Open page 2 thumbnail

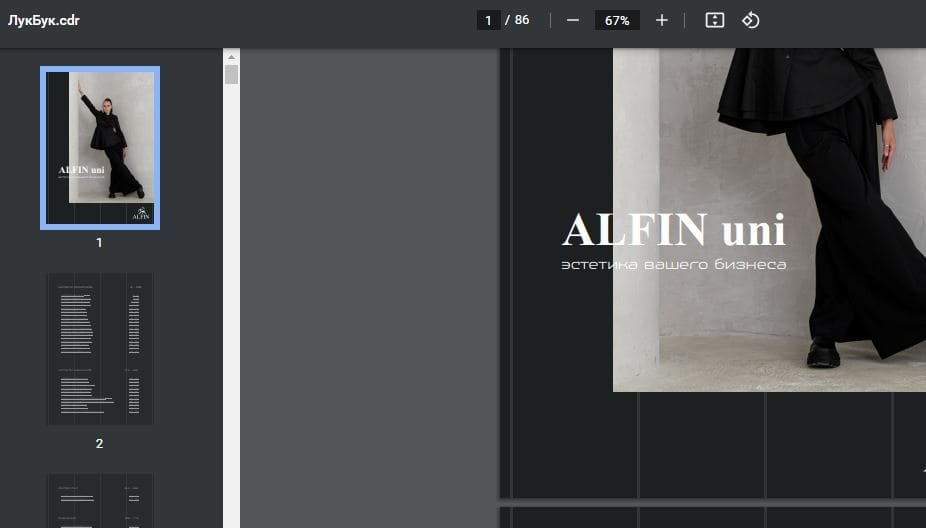100,348
